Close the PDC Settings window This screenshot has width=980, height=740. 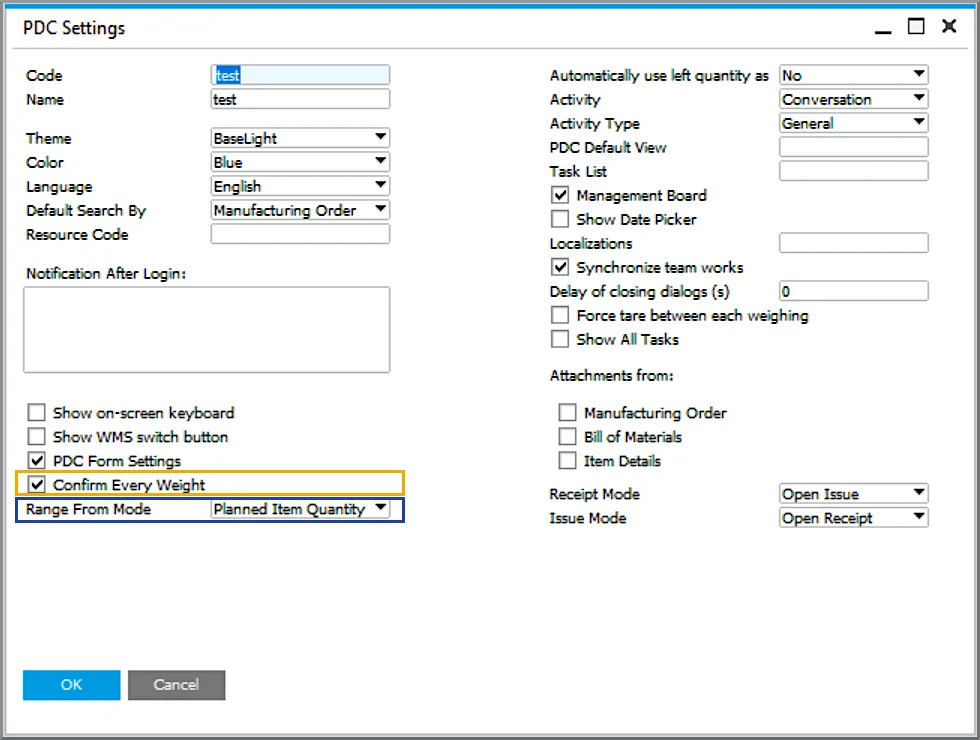949,26
